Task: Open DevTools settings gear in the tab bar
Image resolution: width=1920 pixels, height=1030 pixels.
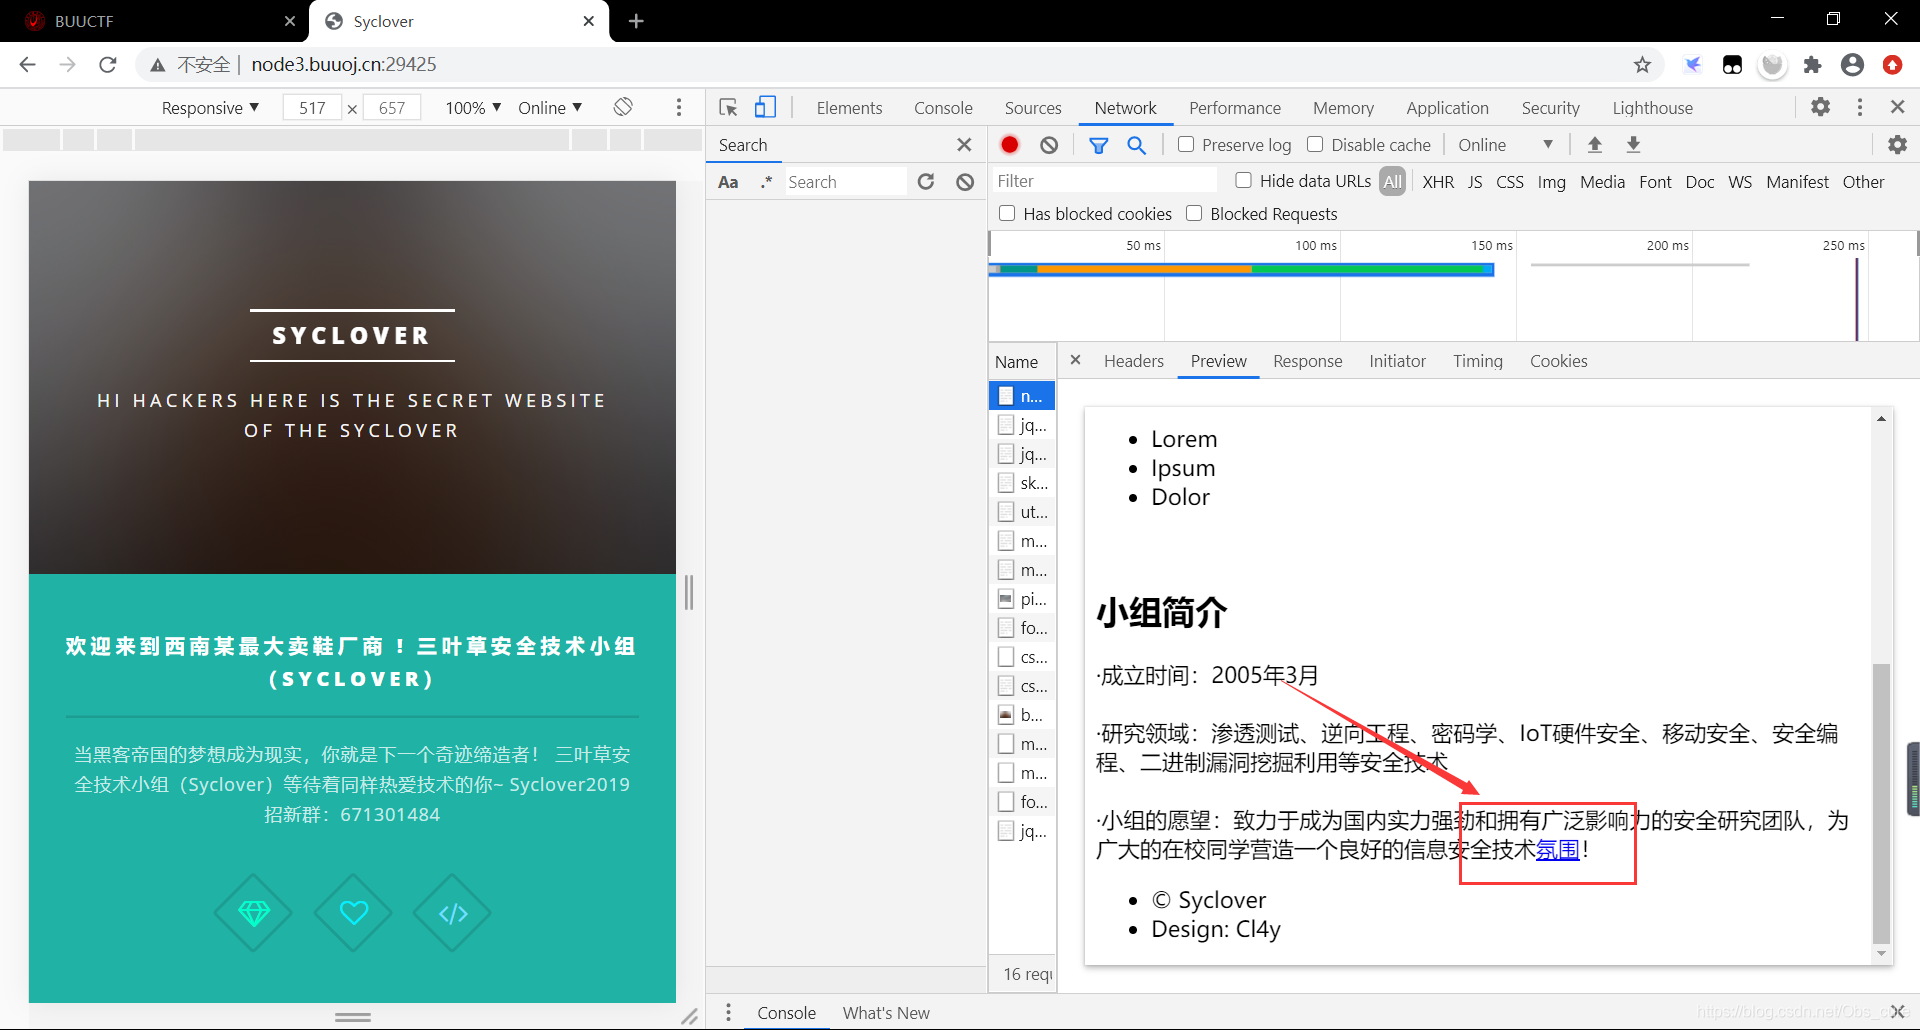Action: click(1820, 107)
